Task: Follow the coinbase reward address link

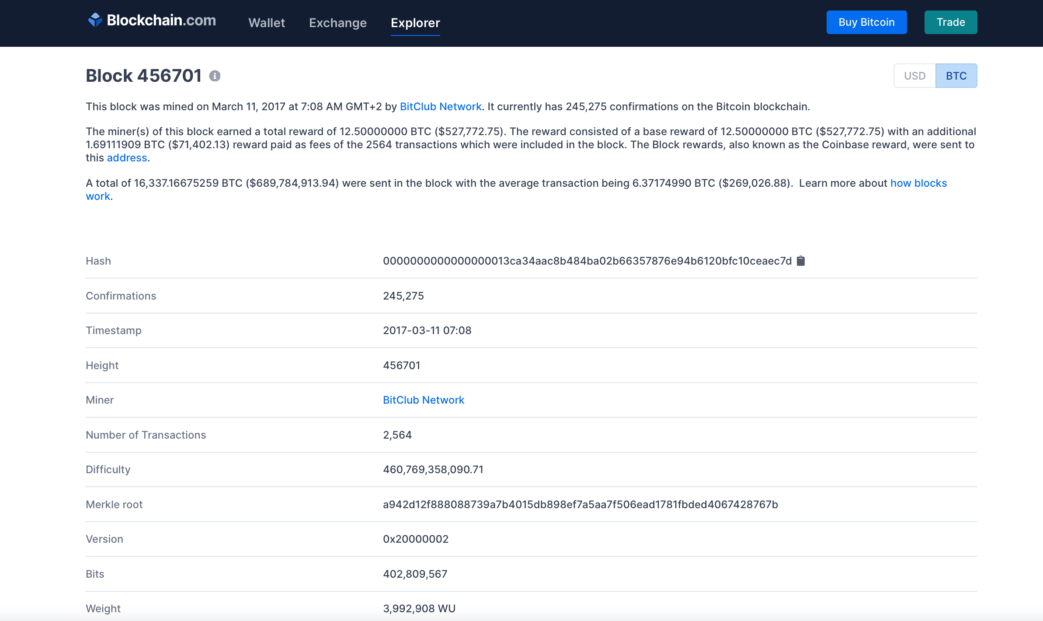Action: pos(127,158)
